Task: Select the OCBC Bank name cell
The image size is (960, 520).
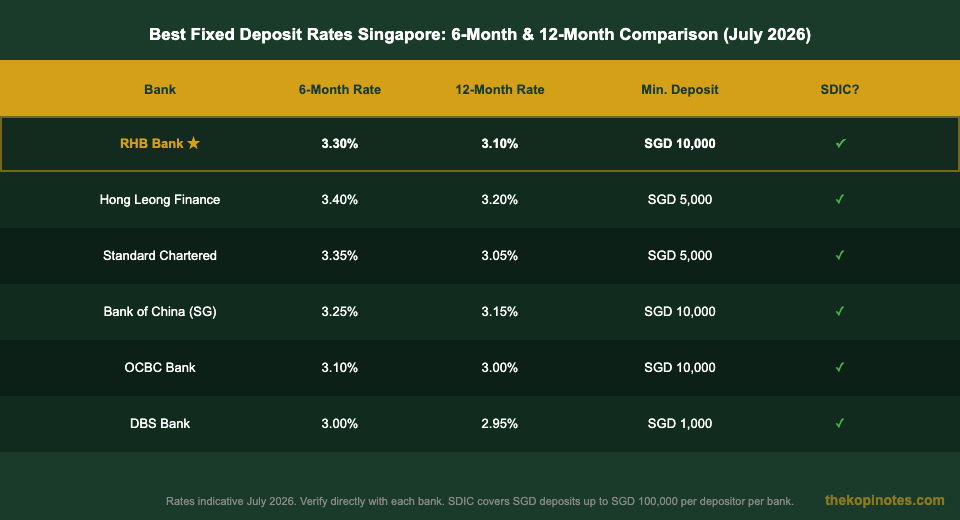Action: click(160, 367)
